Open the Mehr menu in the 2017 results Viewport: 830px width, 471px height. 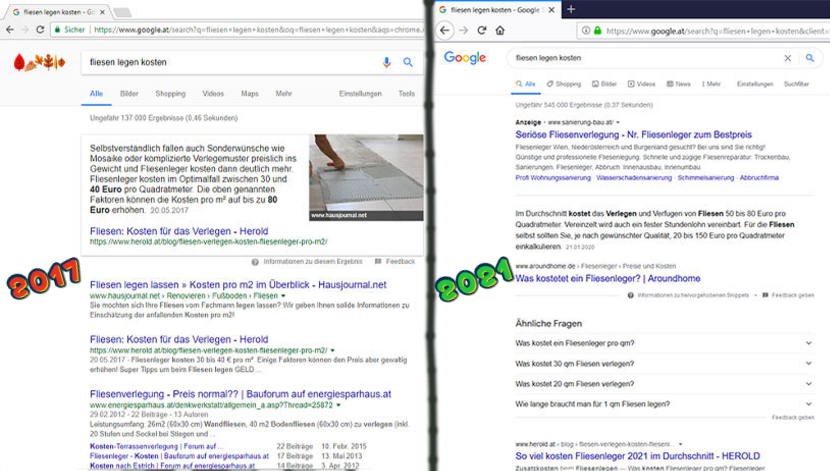coord(284,94)
